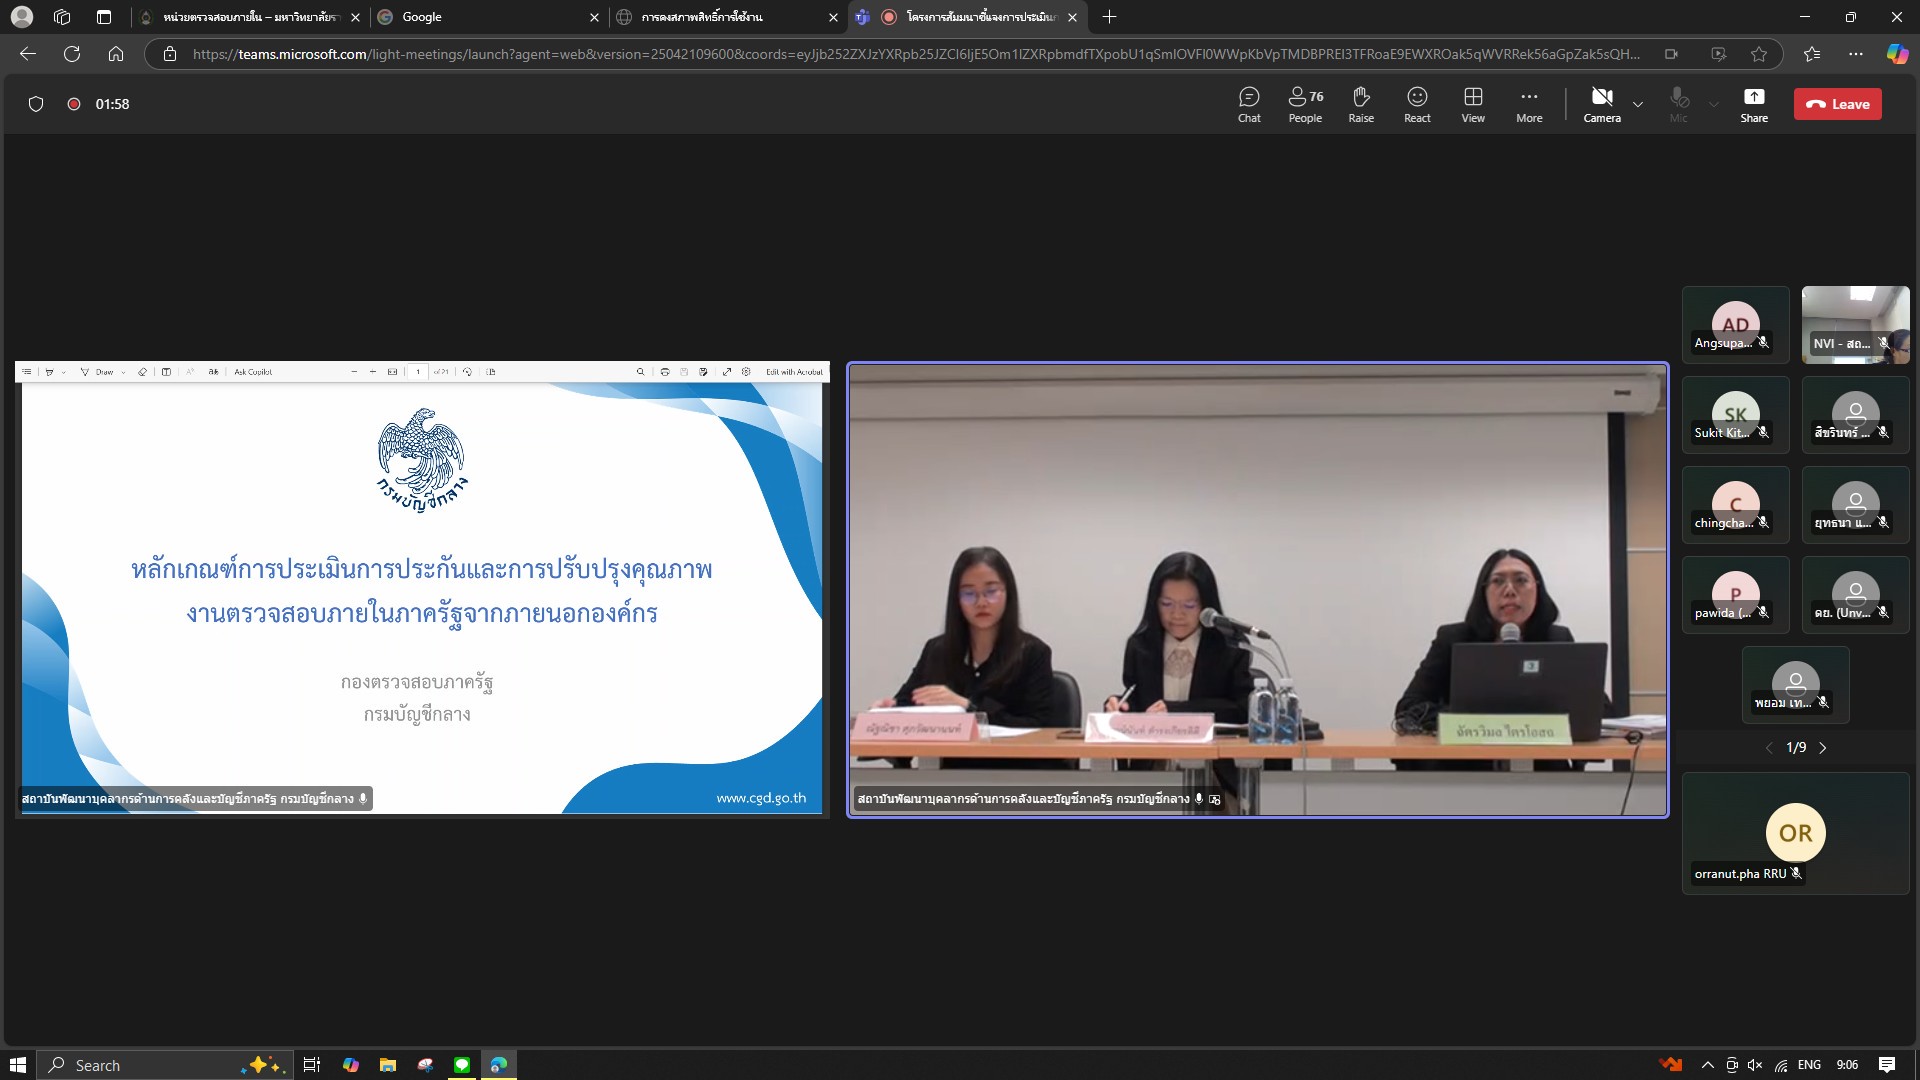Open the meeting Chat panel
1920x1080 pixels.
point(1249,104)
